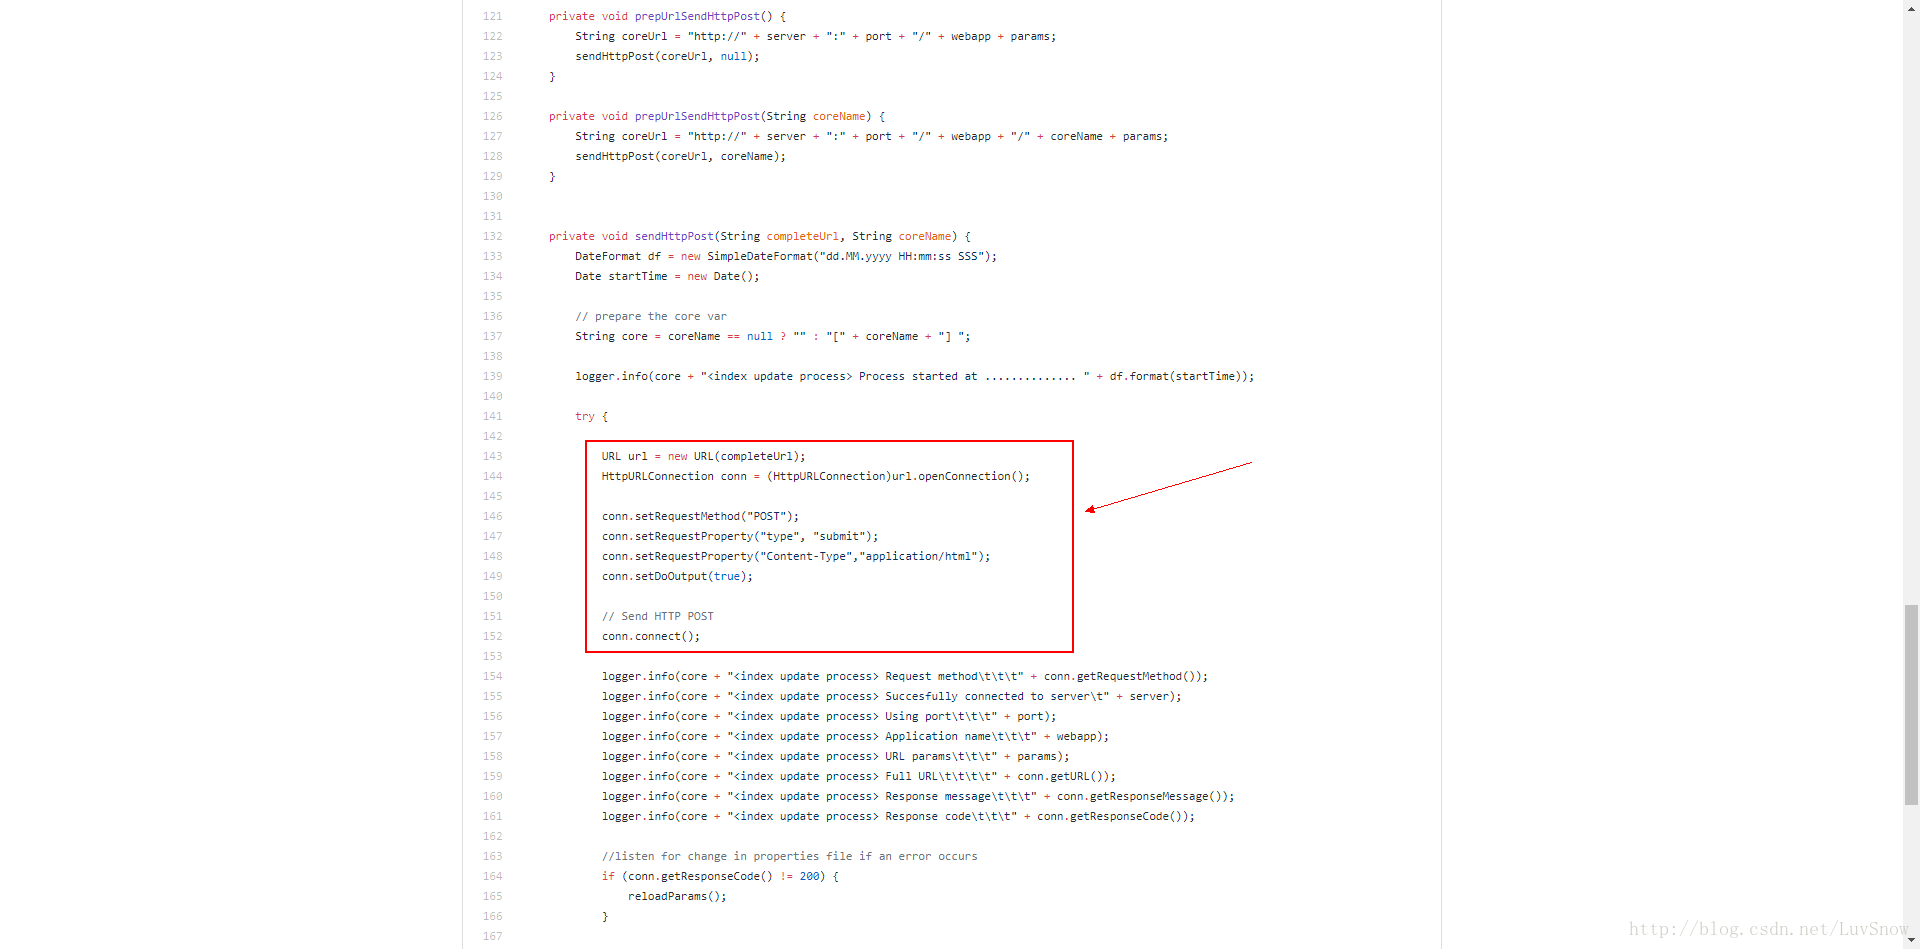Click the 'HttpURLConnection conn' line
The height and width of the screenshot is (949, 1920).
(815, 476)
